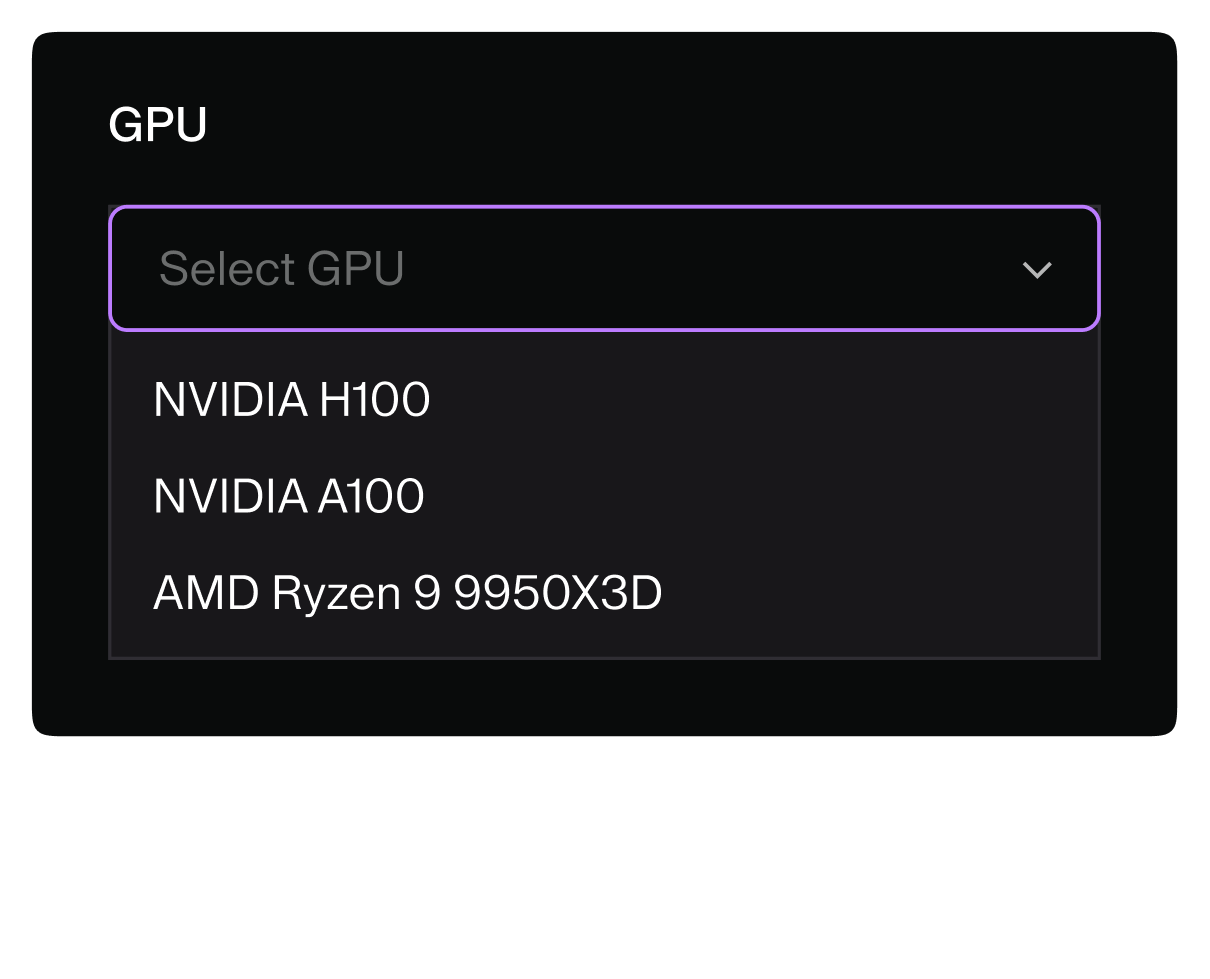This screenshot has height=979, width=1210.
Task: Choose the AMD entry in GPU list
Action: tap(407, 593)
